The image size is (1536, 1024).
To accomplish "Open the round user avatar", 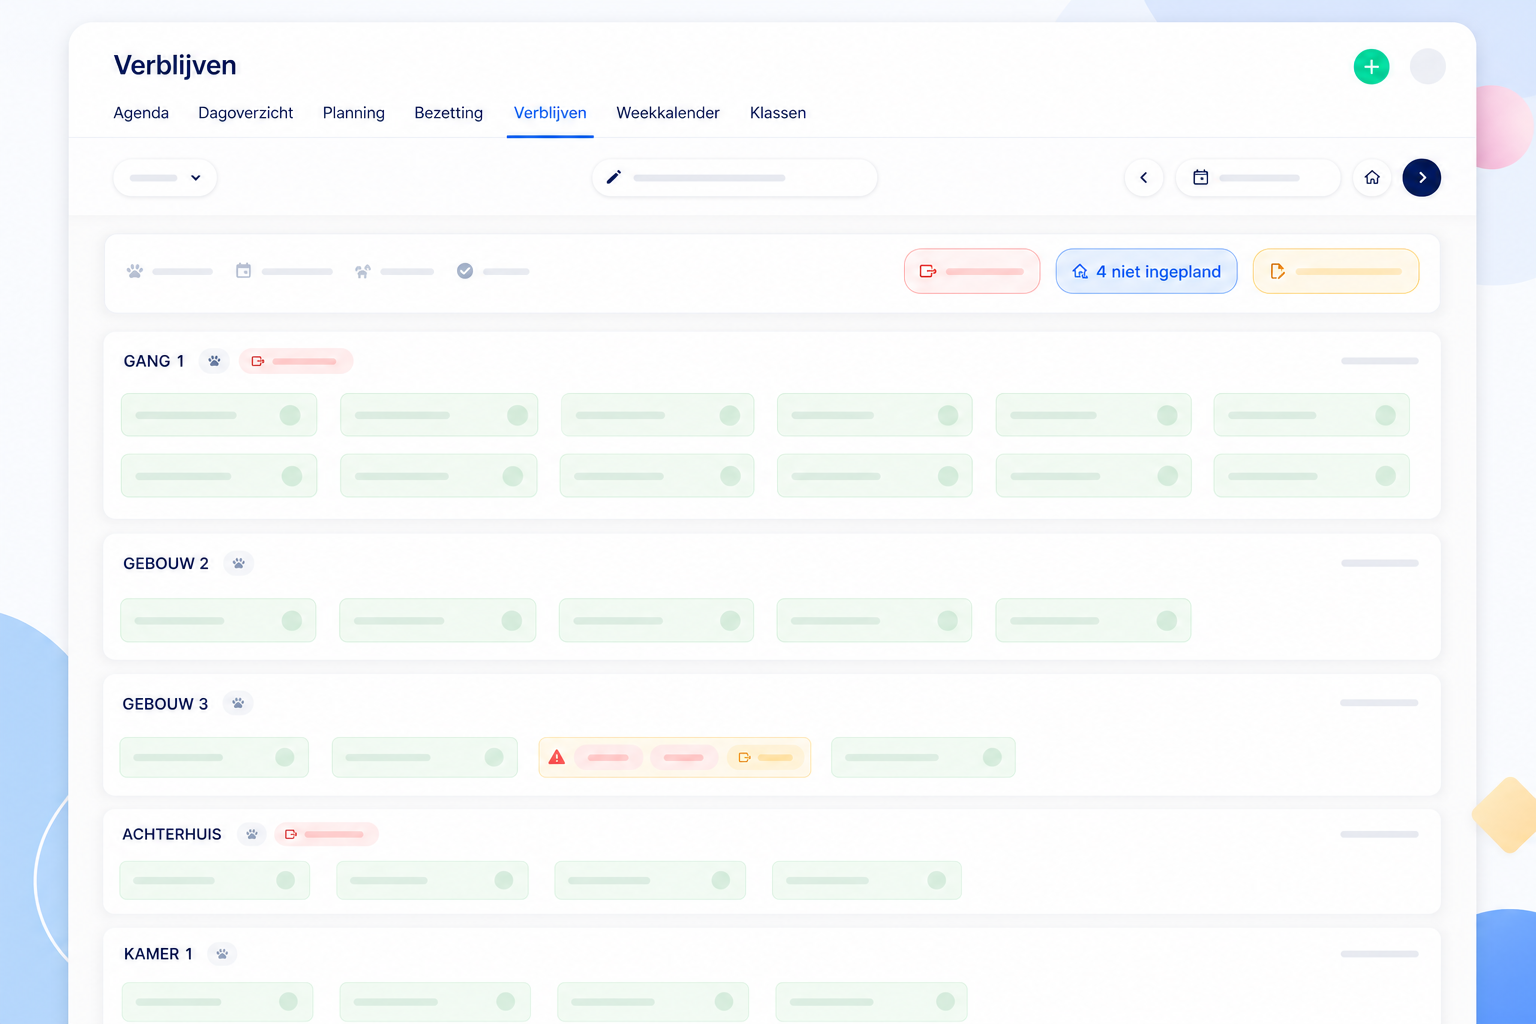I will (x=1427, y=67).
